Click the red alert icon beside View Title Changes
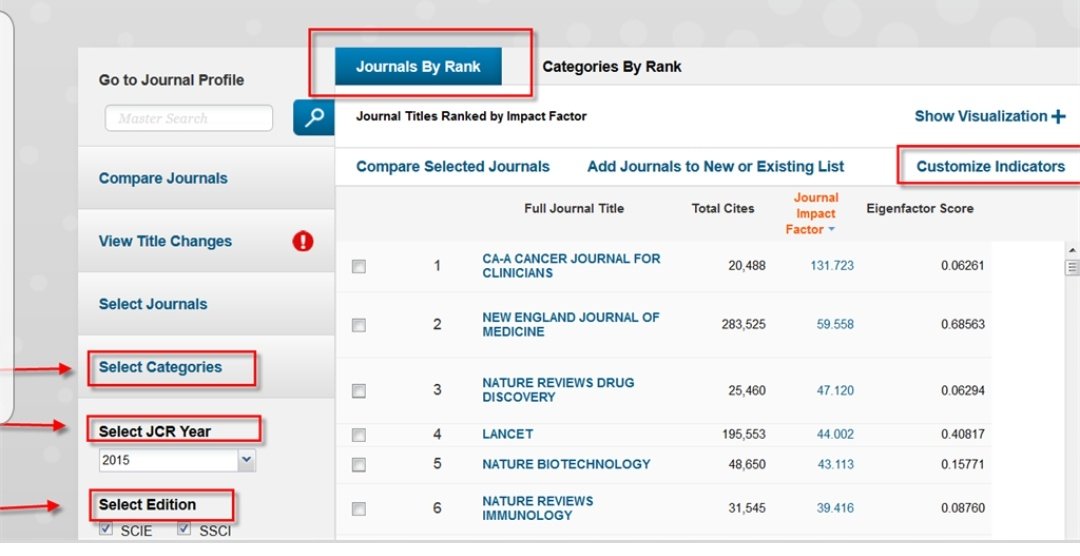1080x556 pixels. [x=303, y=241]
